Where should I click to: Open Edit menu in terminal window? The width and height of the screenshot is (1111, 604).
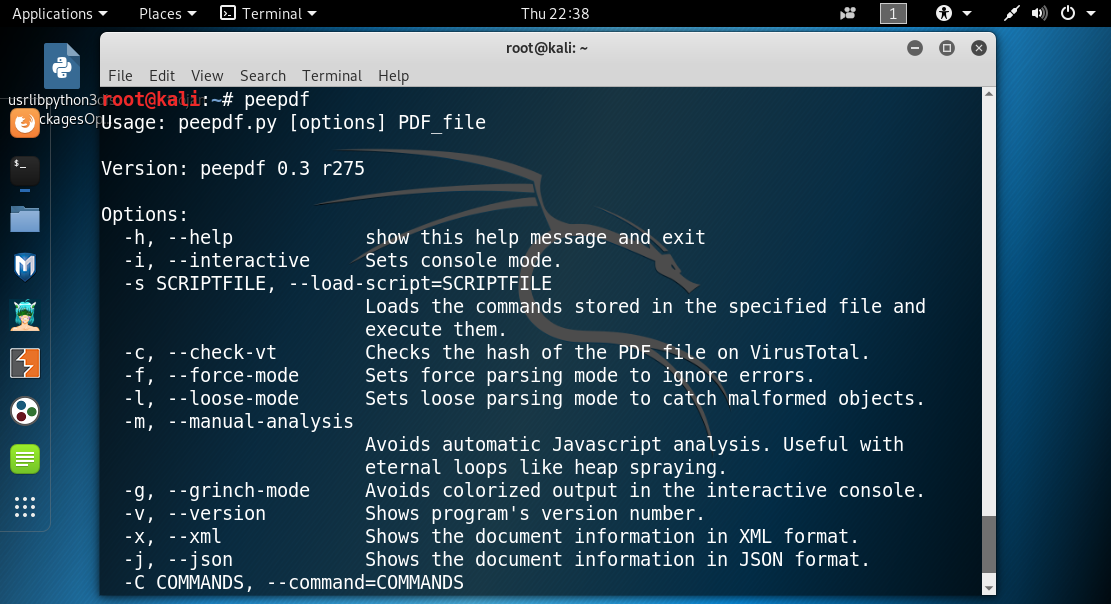point(162,76)
